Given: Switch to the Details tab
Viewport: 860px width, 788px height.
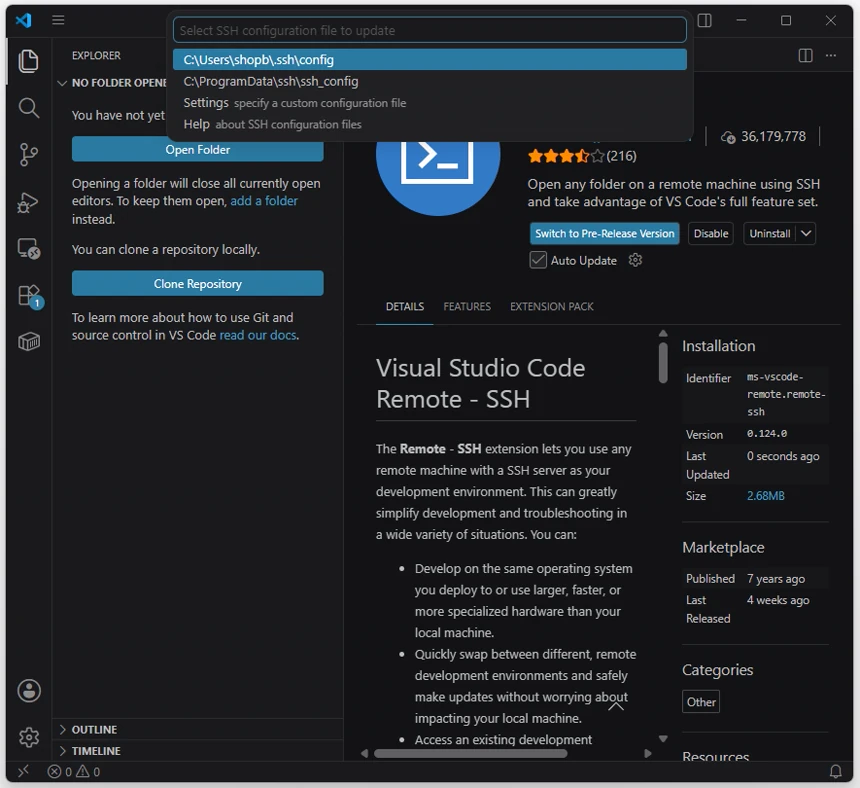Looking at the screenshot, I should click(405, 307).
